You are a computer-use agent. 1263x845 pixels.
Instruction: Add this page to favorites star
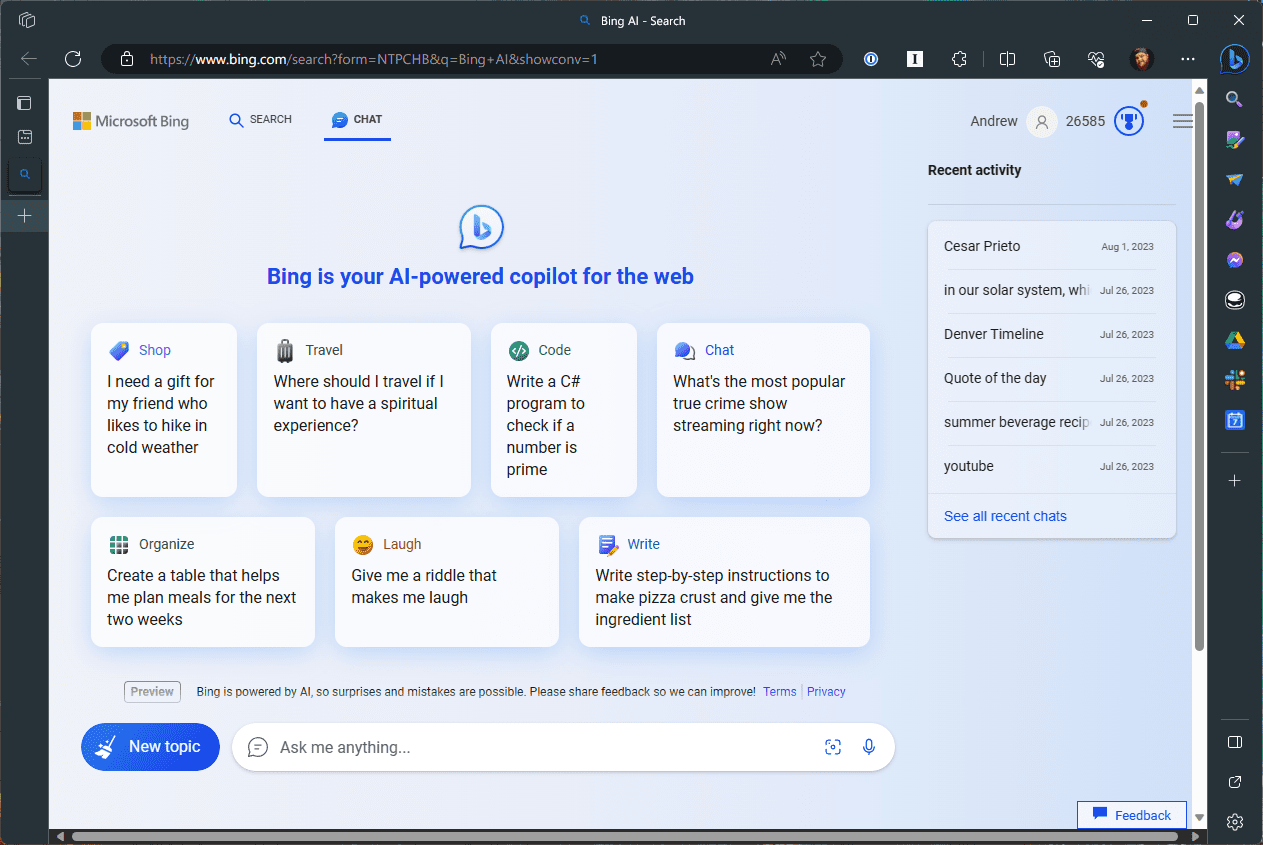coord(818,59)
